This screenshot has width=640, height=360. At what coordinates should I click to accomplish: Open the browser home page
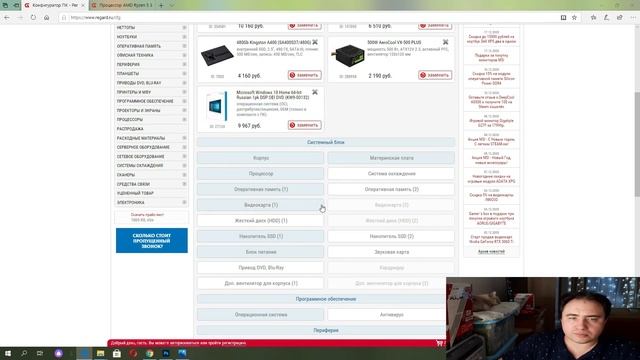47,18
